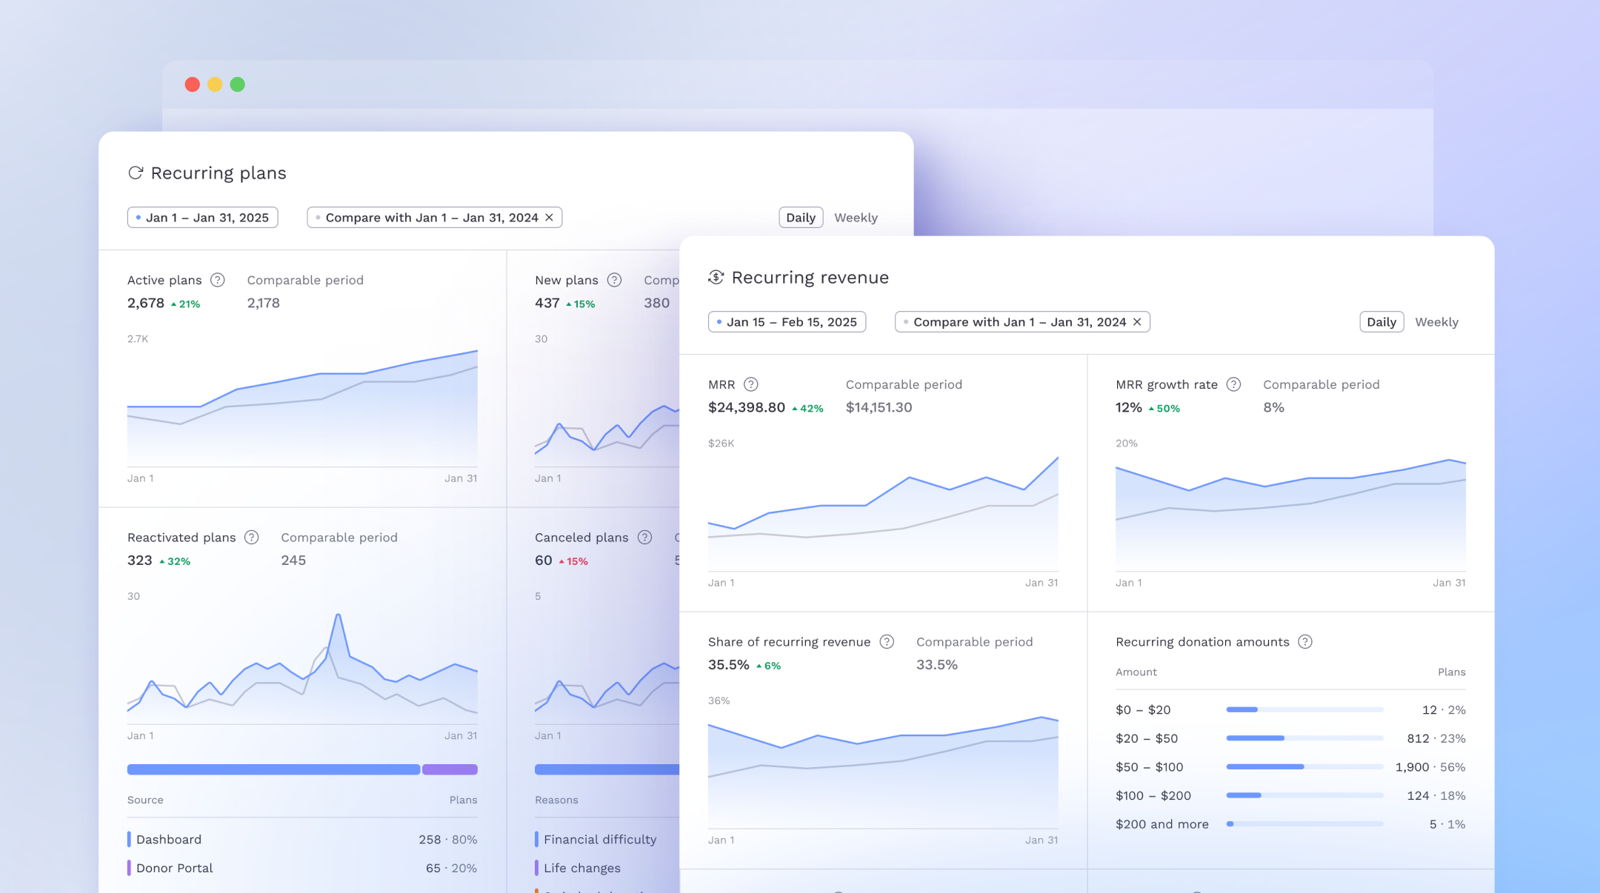Click the Share of recurring revenue help icon
The image size is (1600, 893).
[x=886, y=642]
